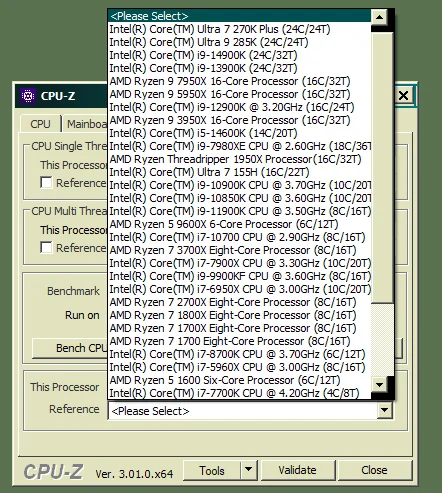Click the Reference combo box arrow
This screenshot has width=442, height=493.
click(x=384, y=410)
